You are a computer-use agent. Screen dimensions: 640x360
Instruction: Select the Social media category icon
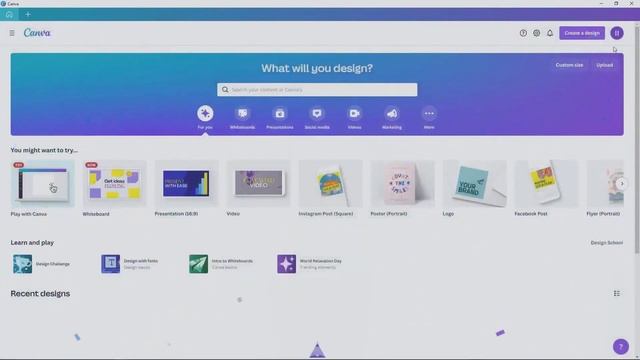[317, 113]
